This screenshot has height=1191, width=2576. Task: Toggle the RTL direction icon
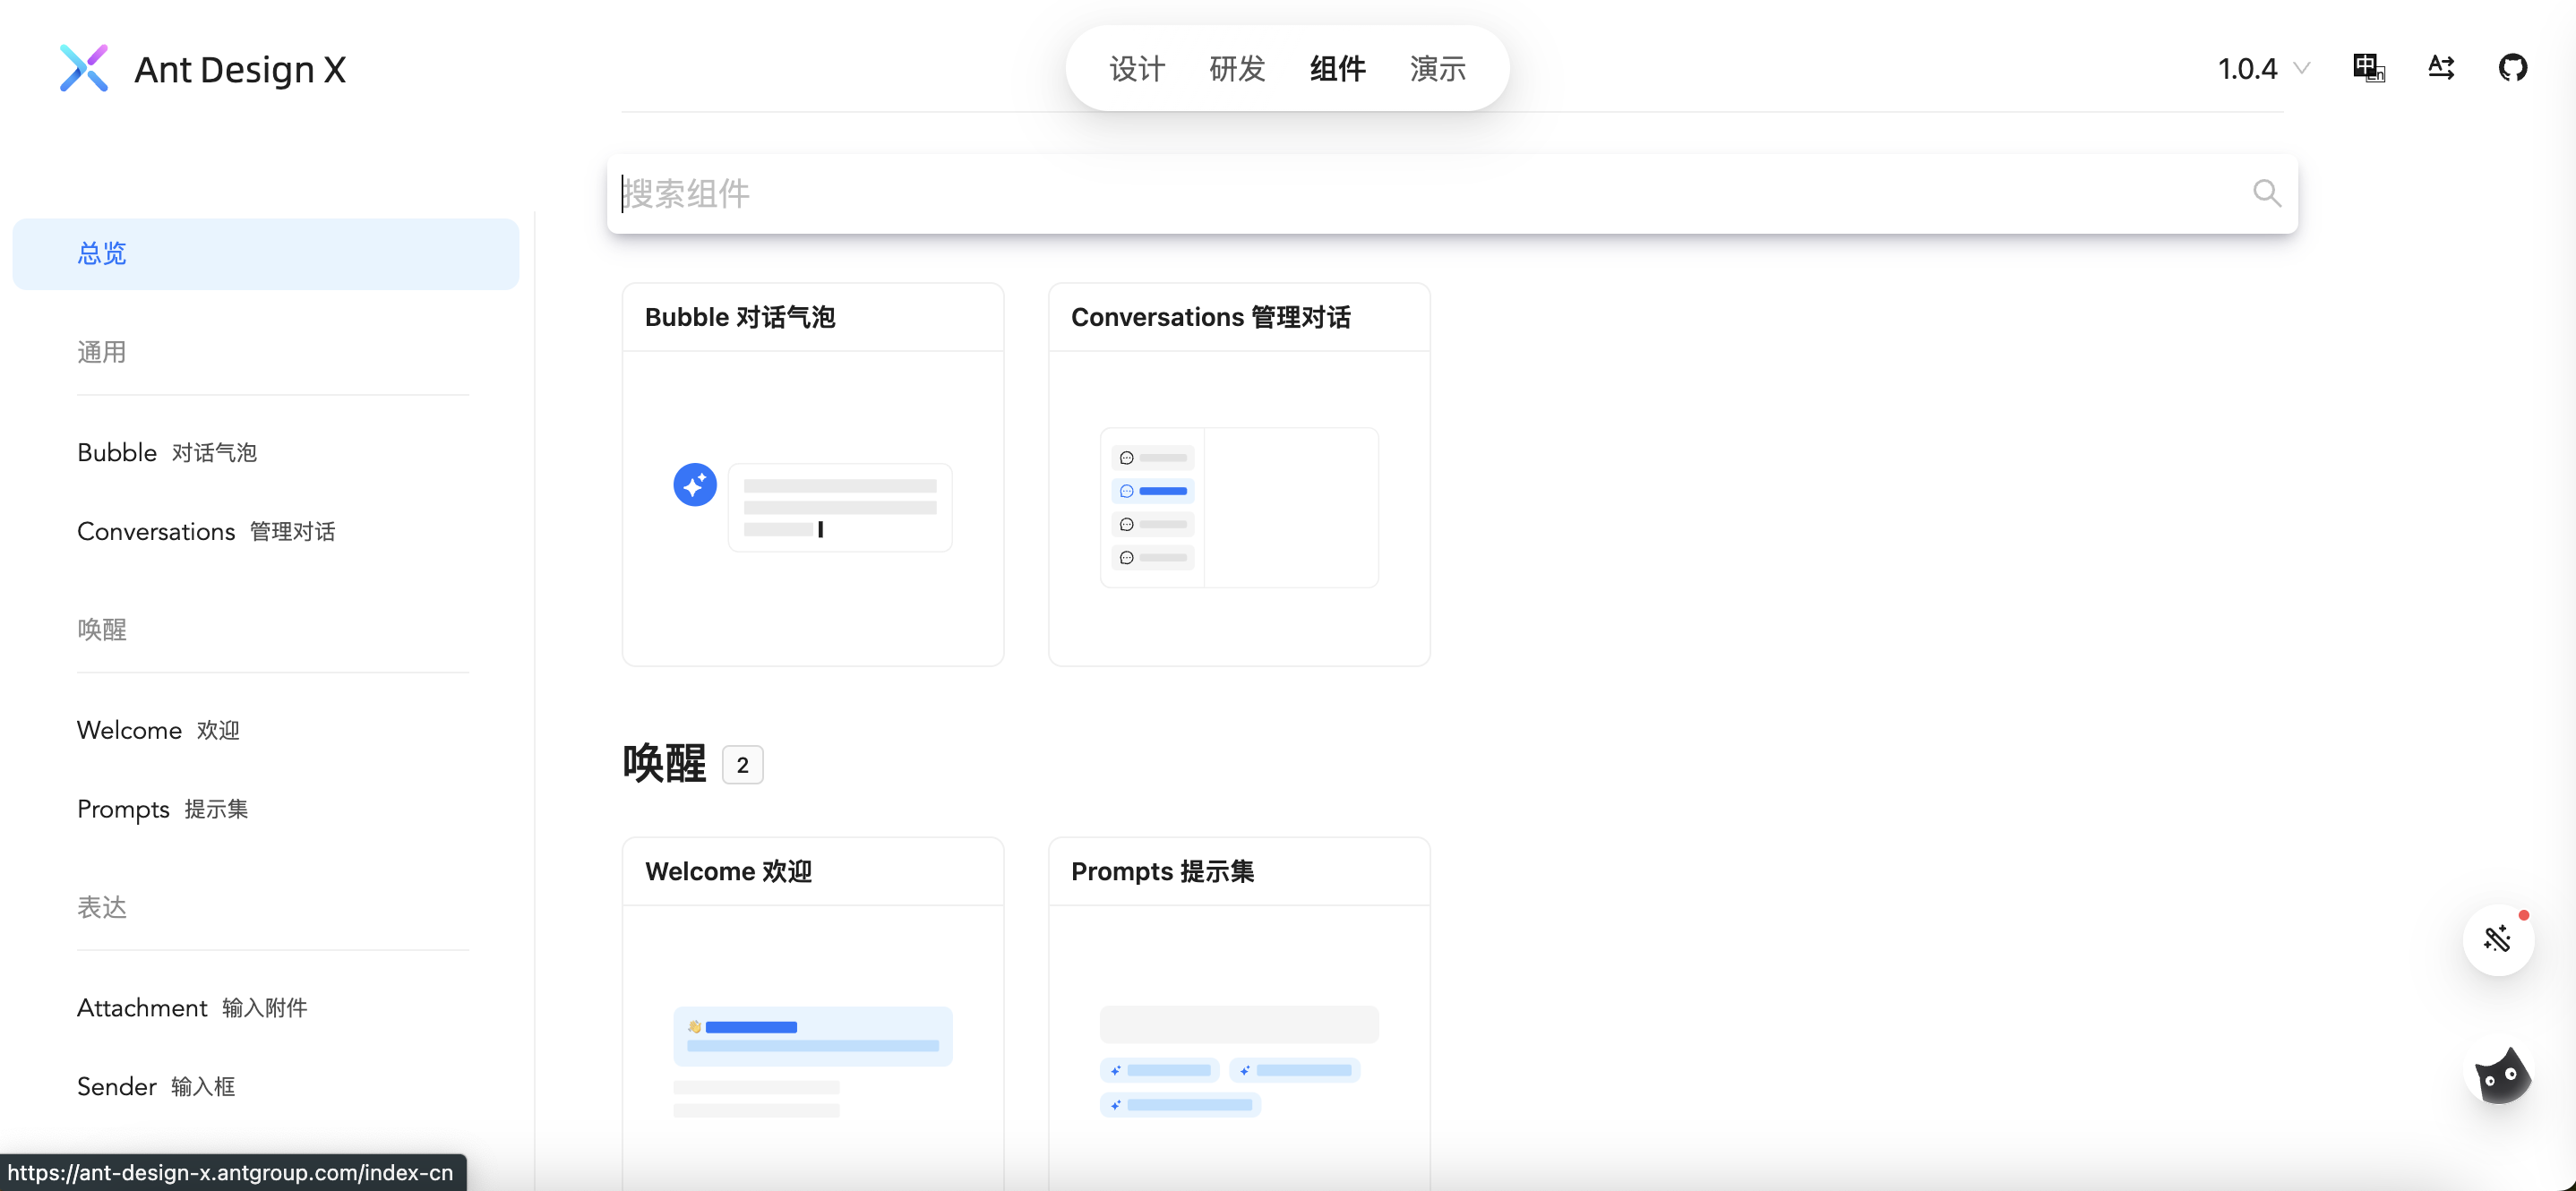(2440, 68)
